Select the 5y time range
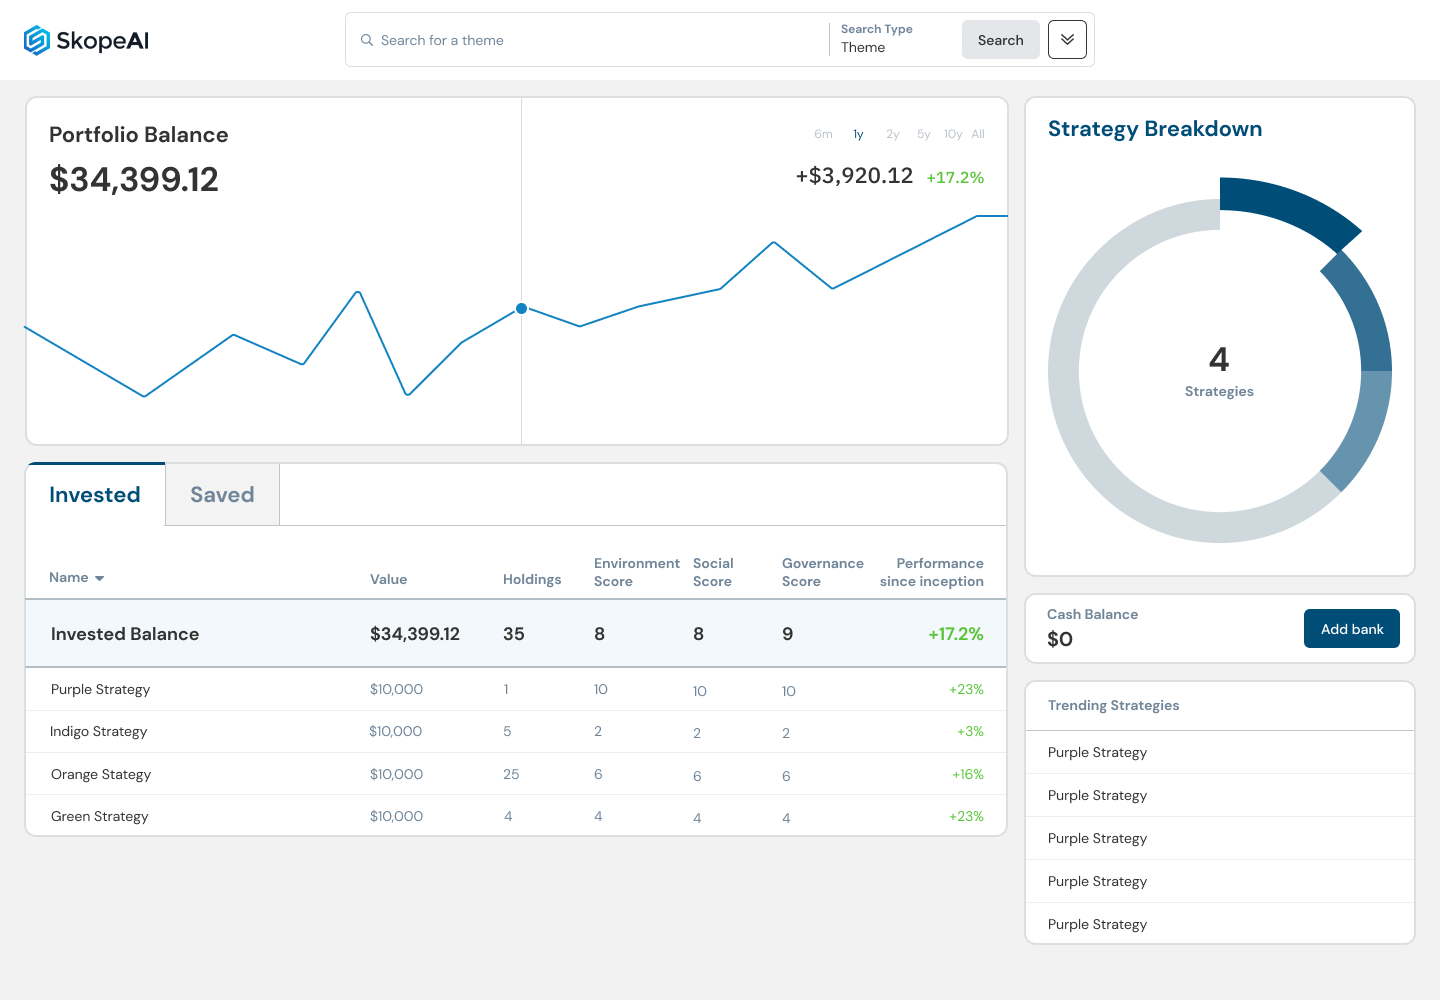1440x1000 pixels. (924, 134)
